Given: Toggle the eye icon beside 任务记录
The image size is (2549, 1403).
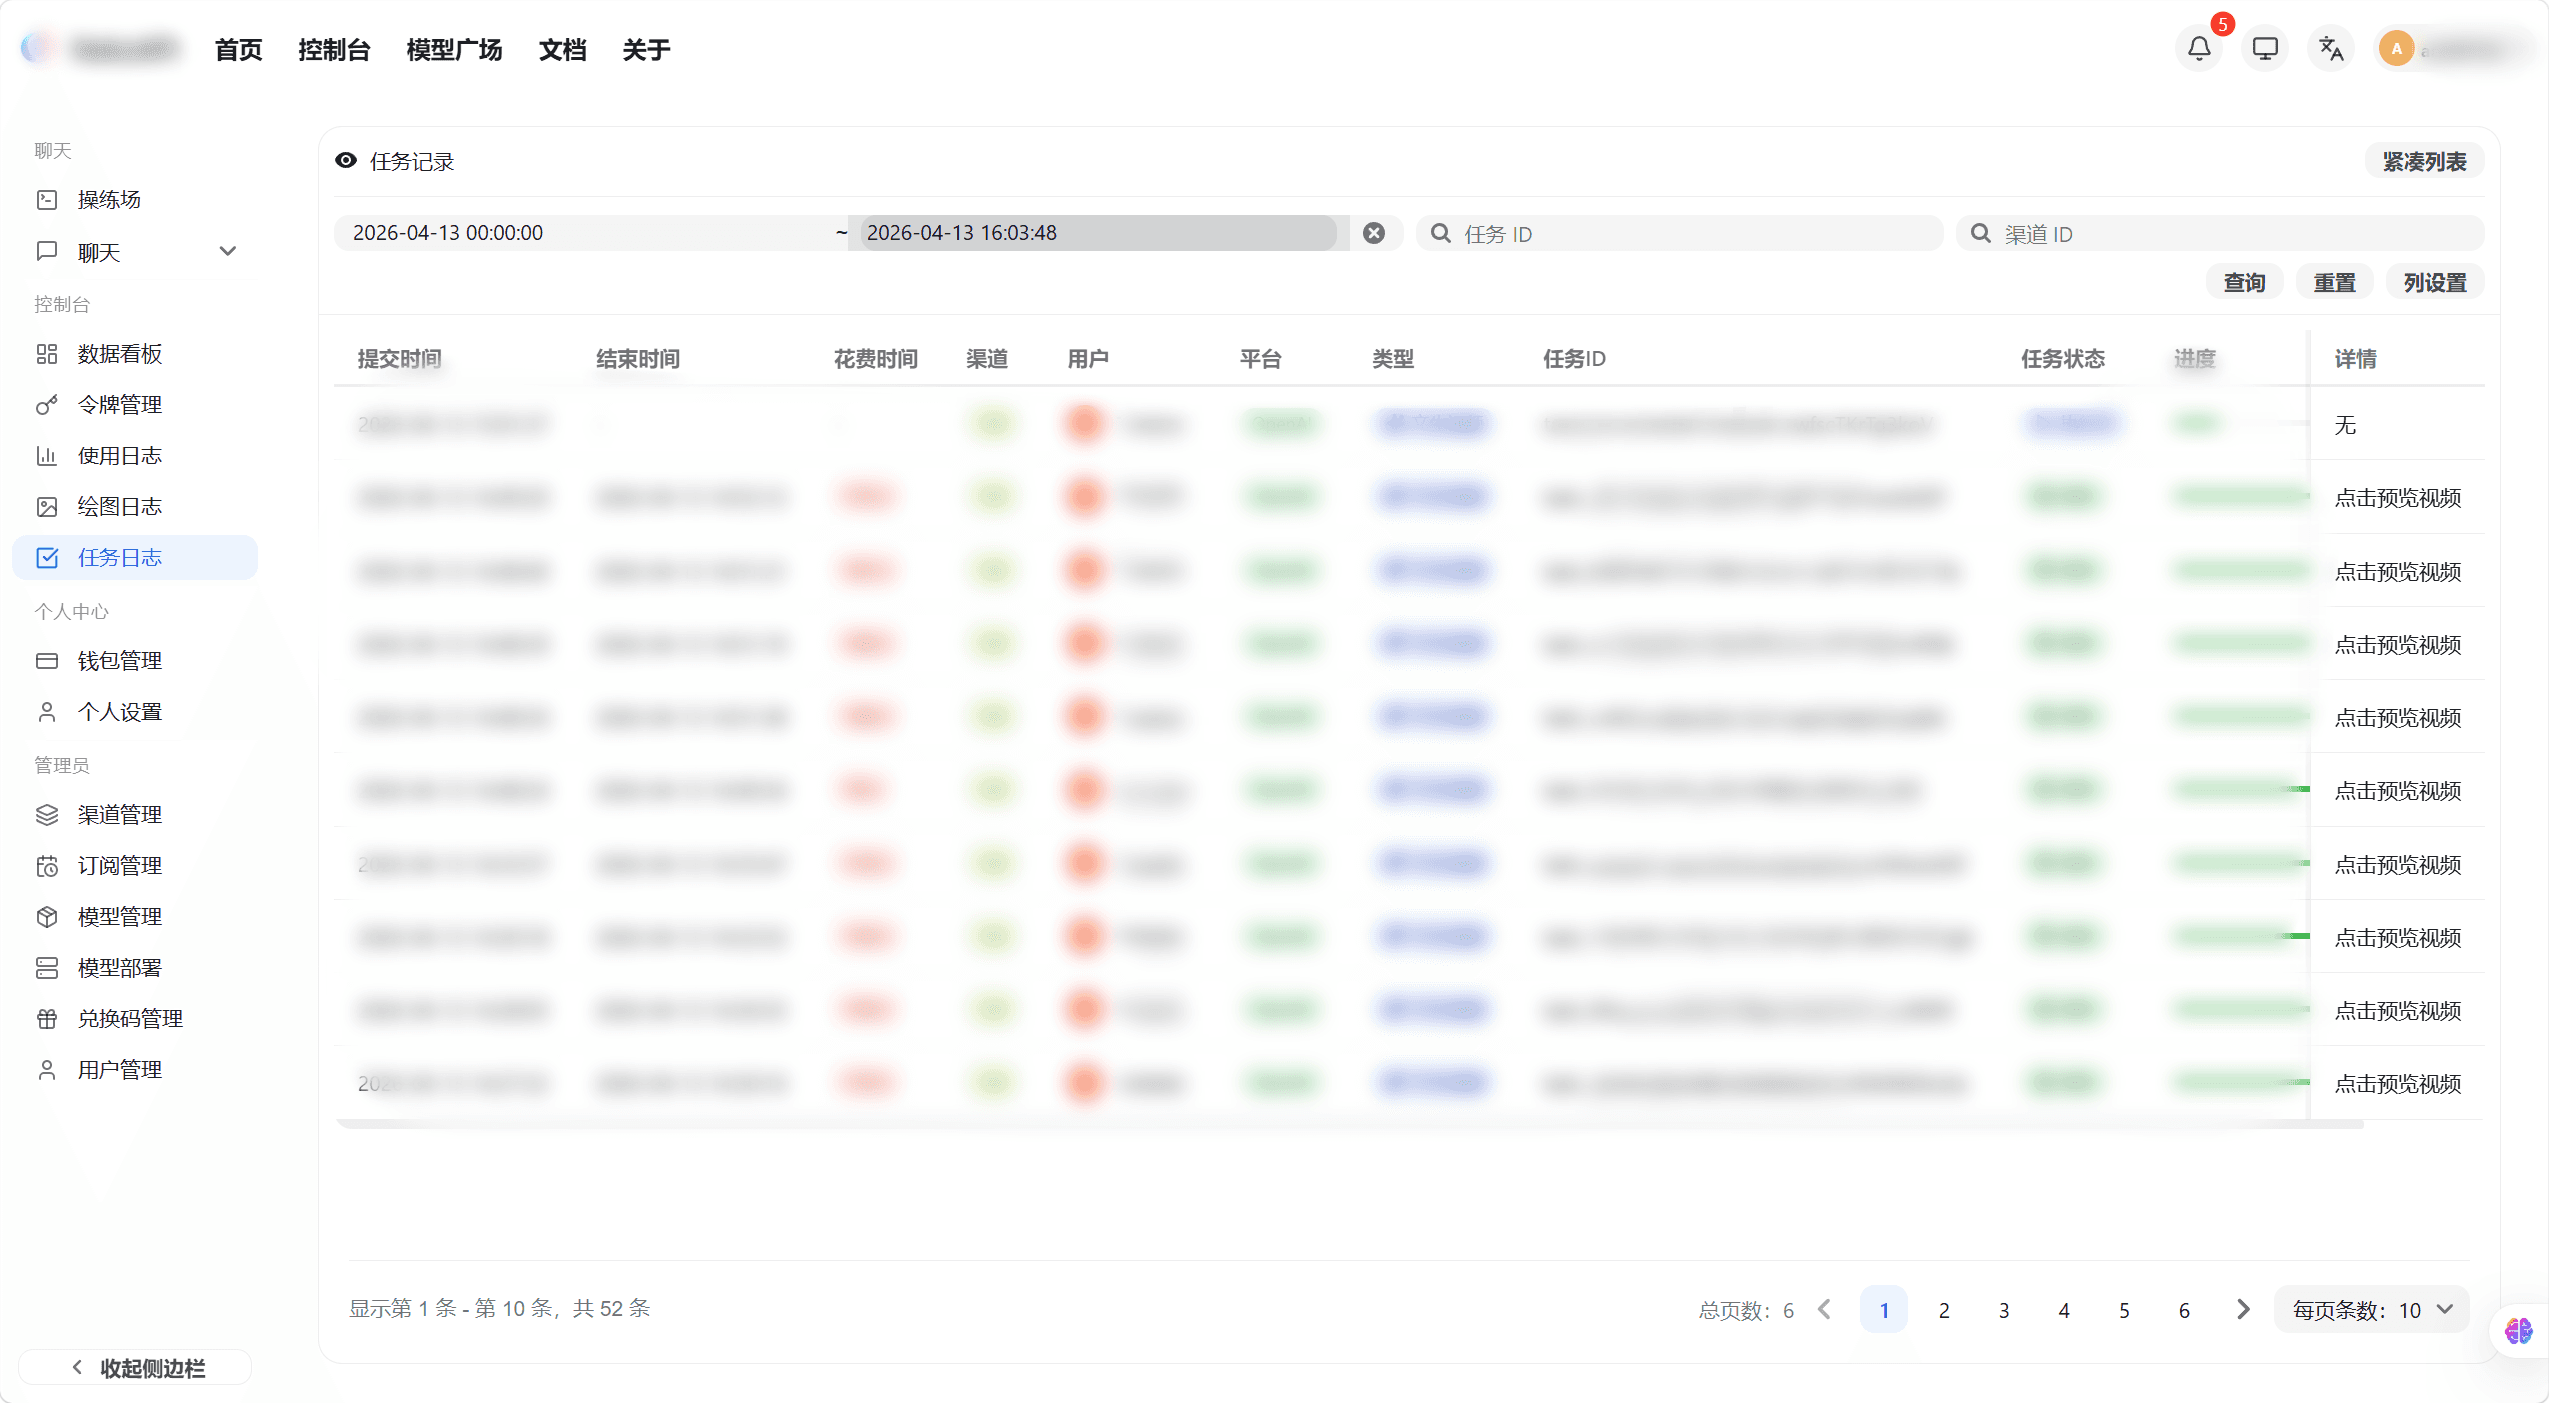Looking at the screenshot, I should tap(345, 160).
